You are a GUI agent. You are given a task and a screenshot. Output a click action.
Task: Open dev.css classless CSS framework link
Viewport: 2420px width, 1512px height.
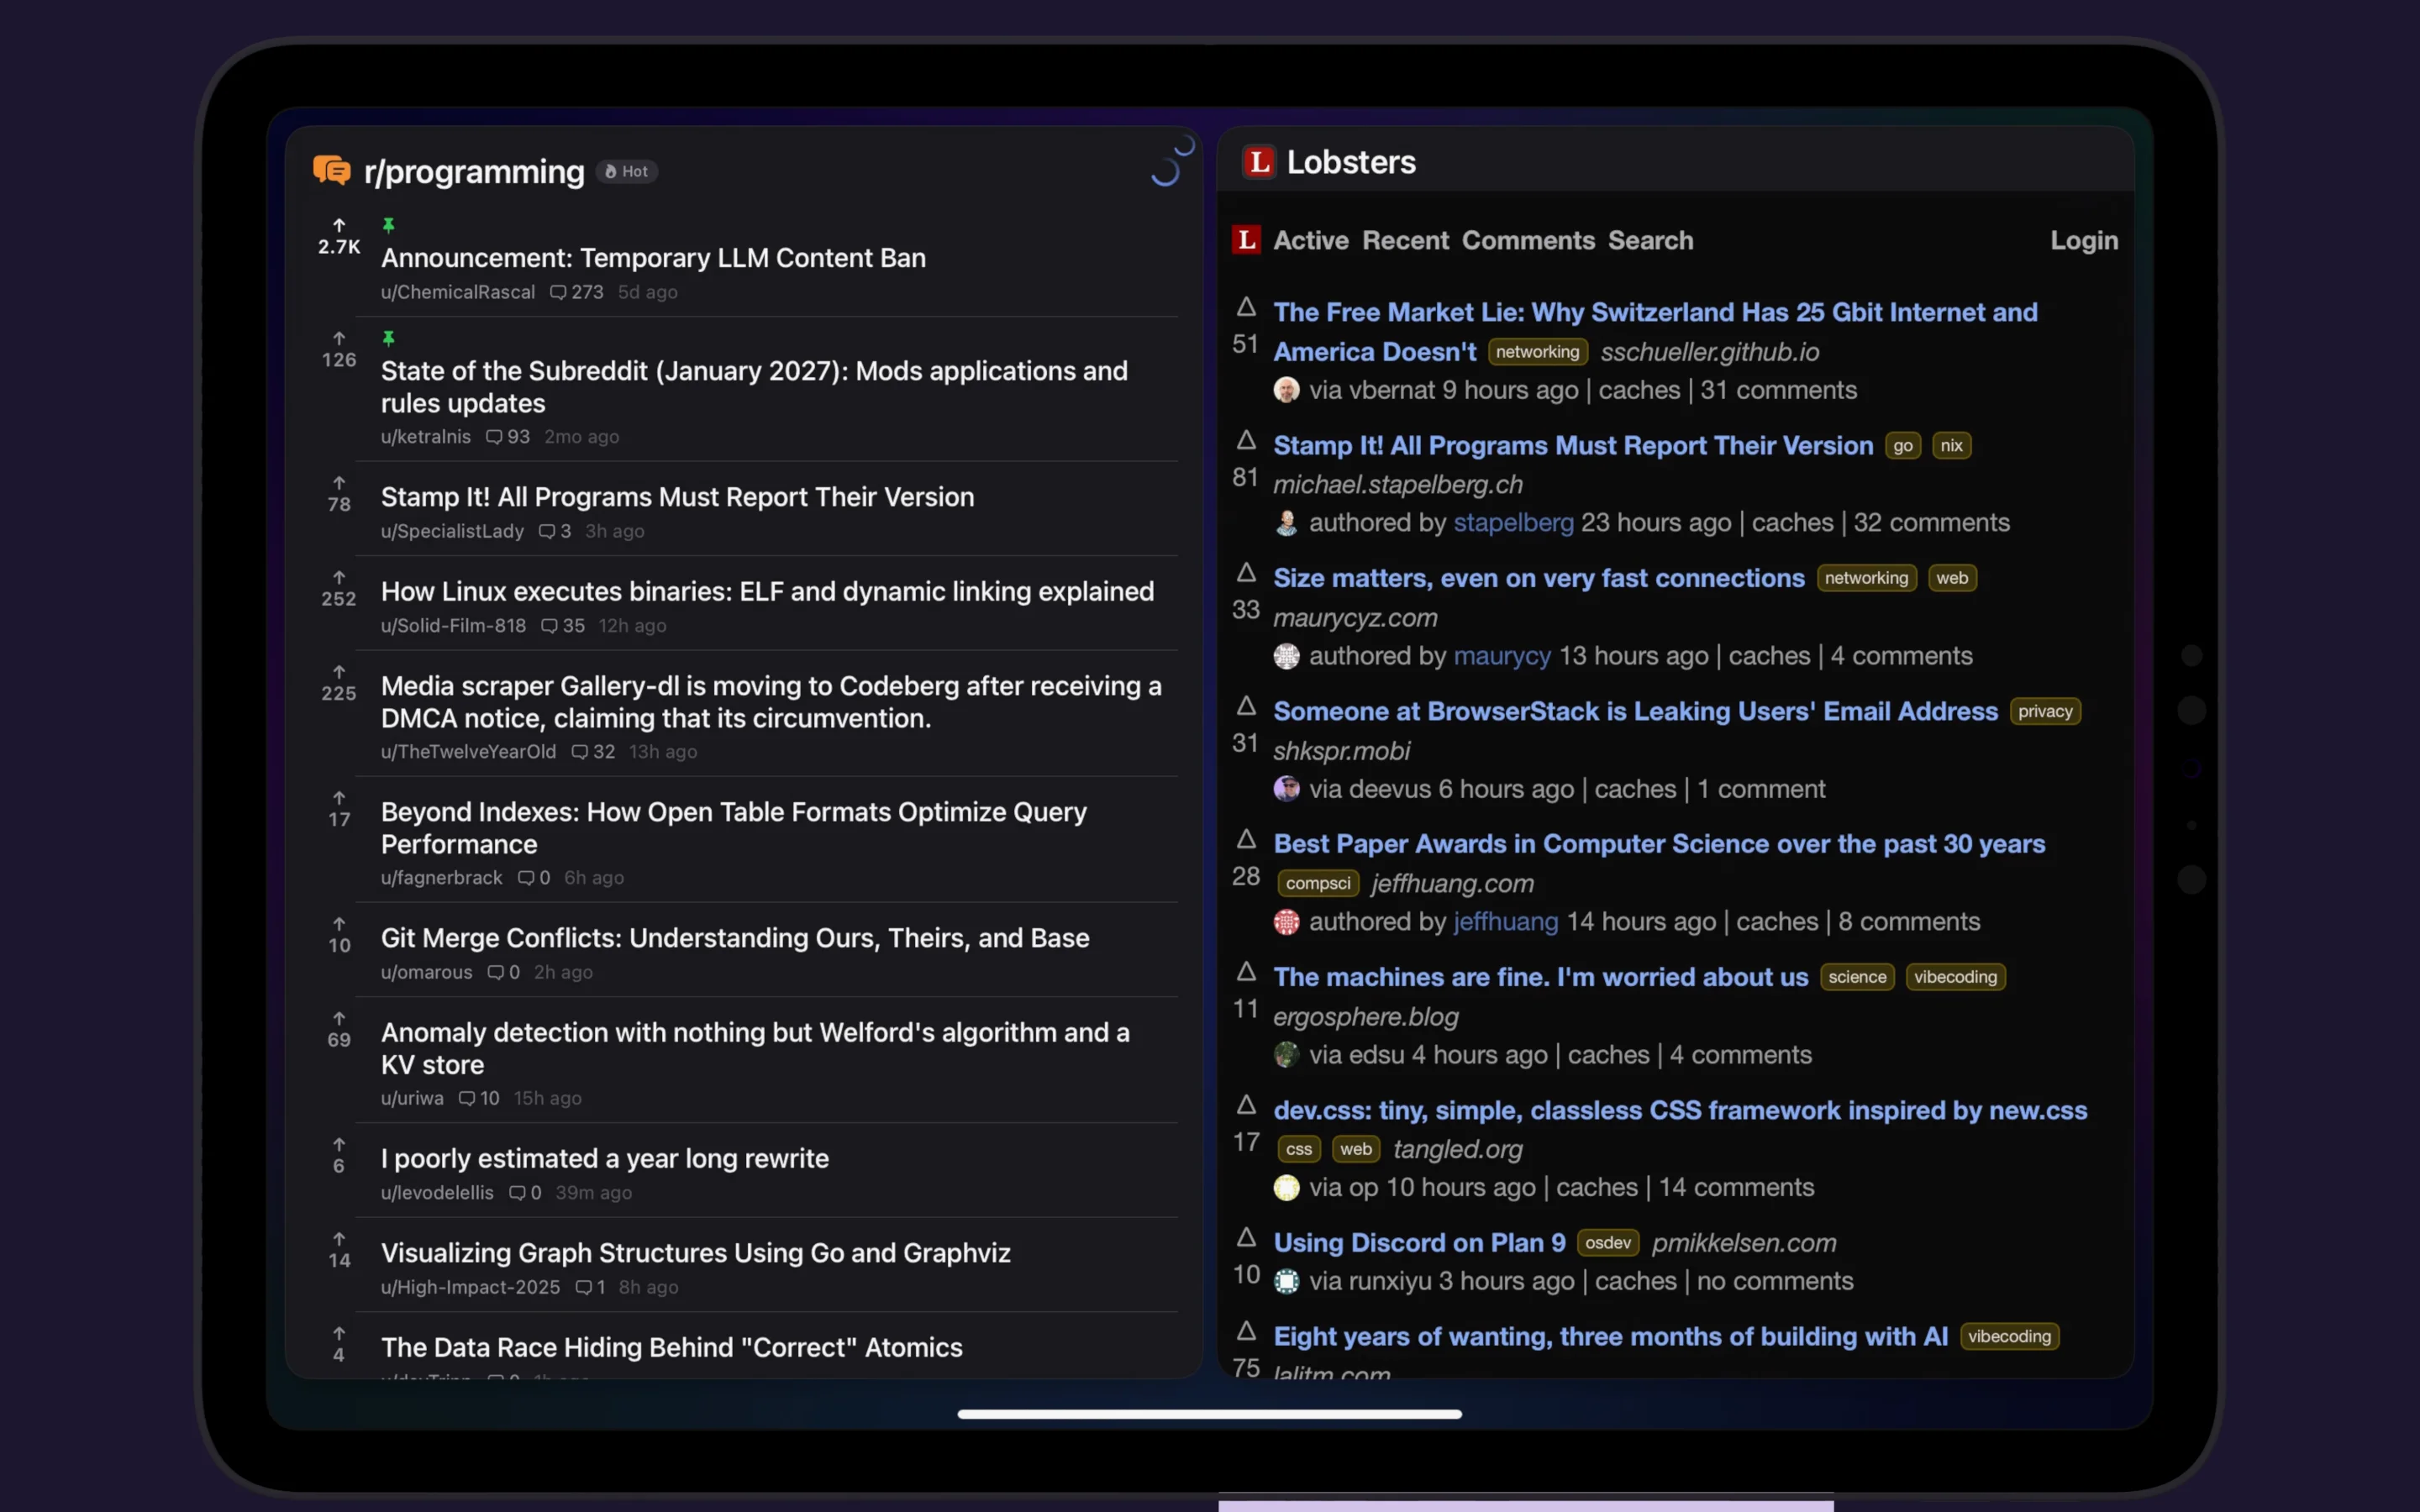pos(1680,1110)
